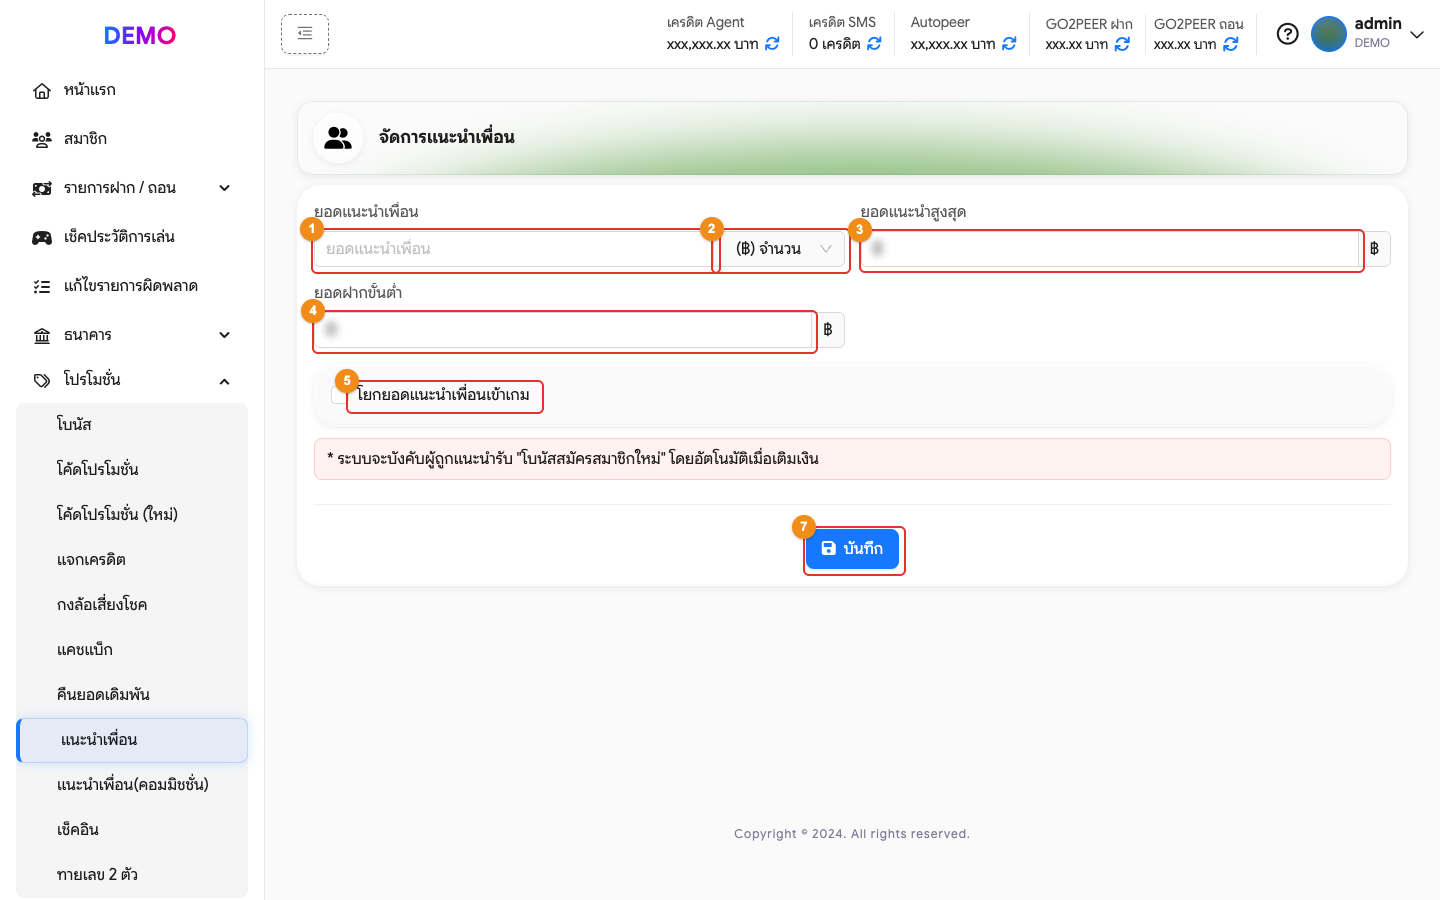Refresh the GO2PEER ถอน balance
The width and height of the screenshot is (1440, 900).
pos(1231,44)
